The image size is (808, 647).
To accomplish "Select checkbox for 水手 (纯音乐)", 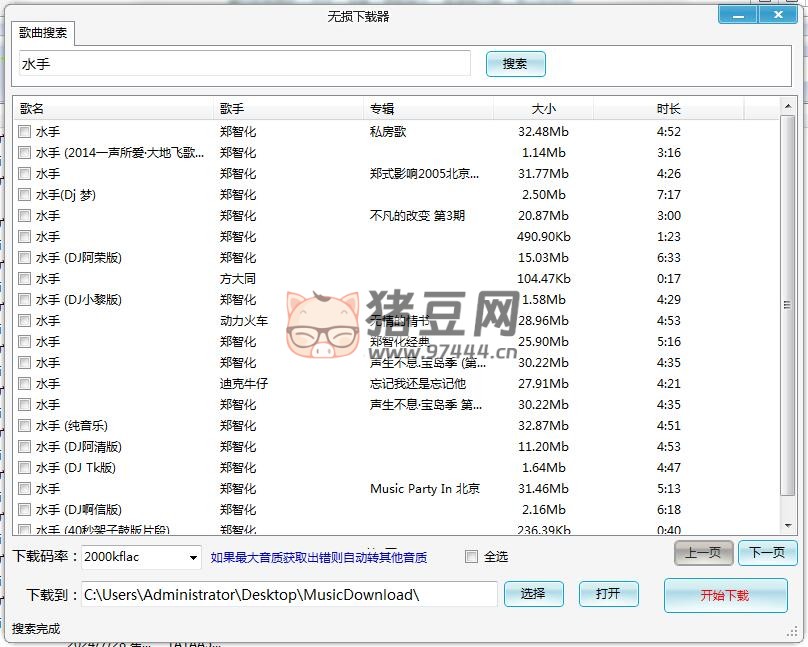I will coord(24,426).
